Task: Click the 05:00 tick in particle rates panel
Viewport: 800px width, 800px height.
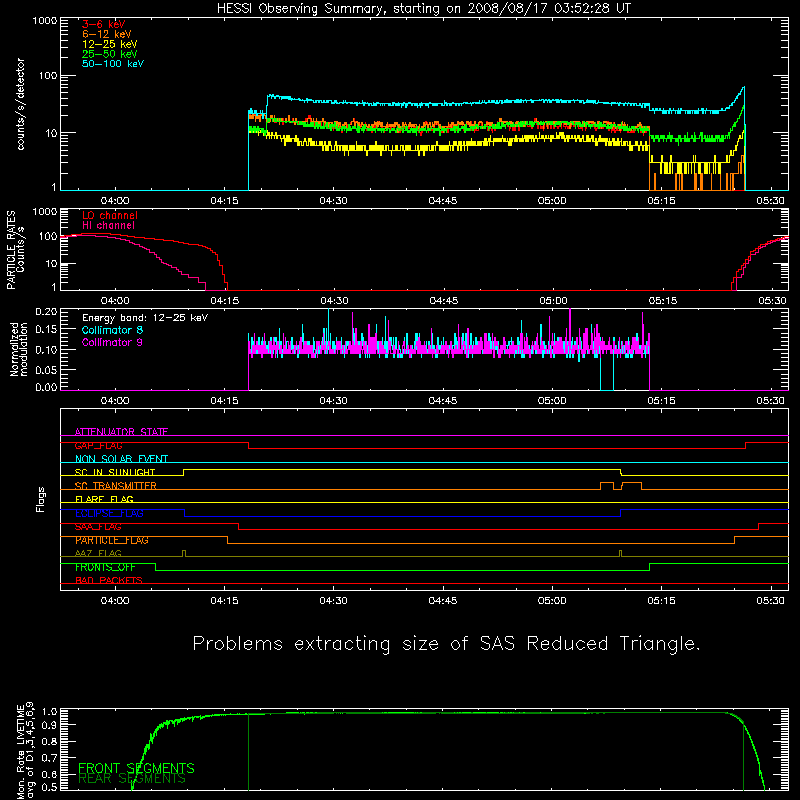Action: click(x=553, y=301)
